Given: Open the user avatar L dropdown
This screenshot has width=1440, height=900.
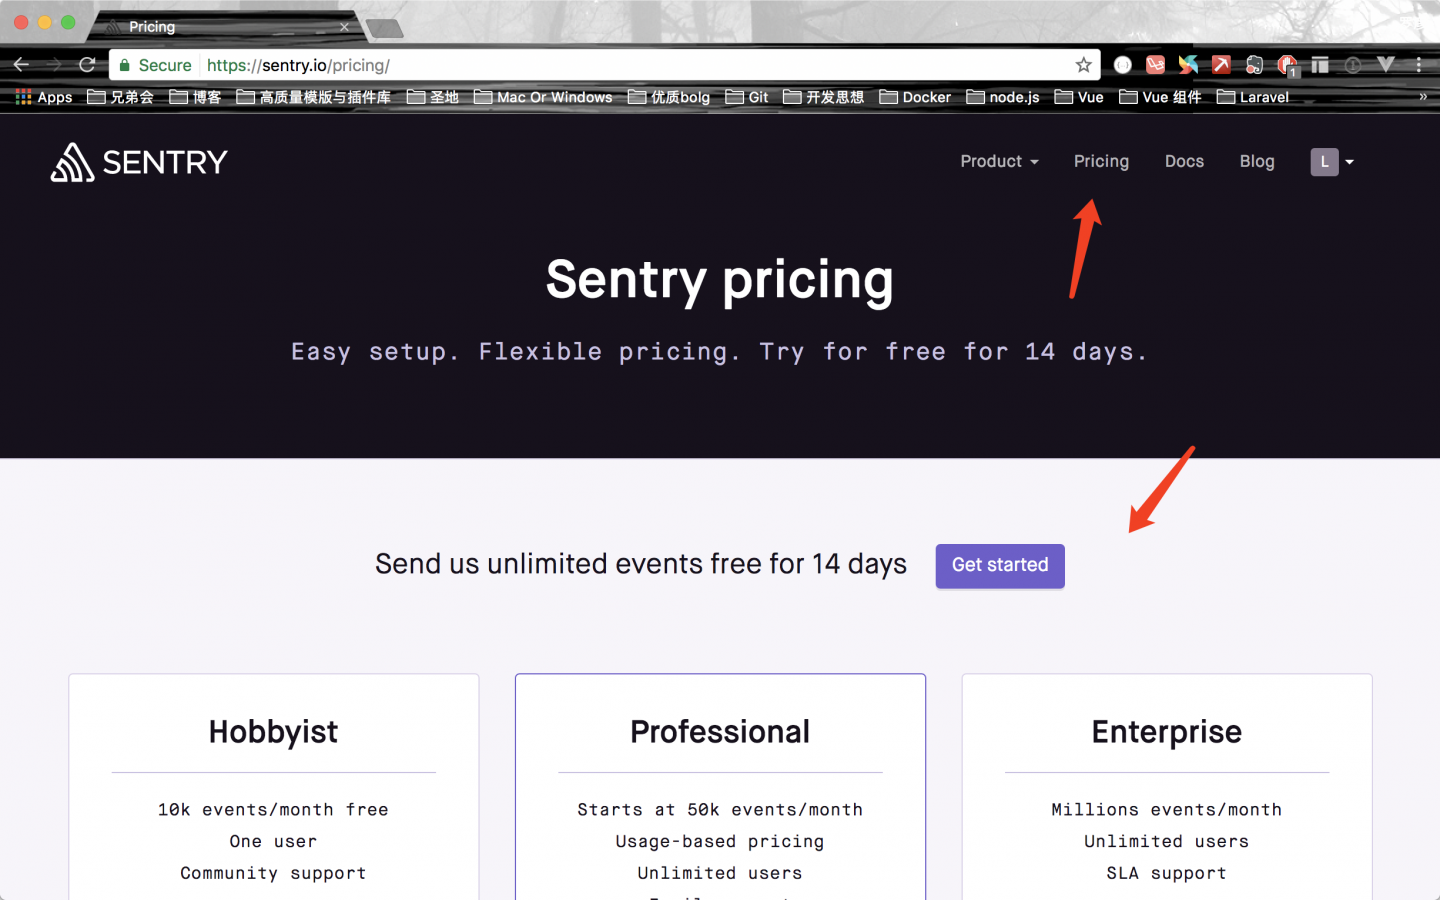Looking at the screenshot, I should click(x=1332, y=161).
